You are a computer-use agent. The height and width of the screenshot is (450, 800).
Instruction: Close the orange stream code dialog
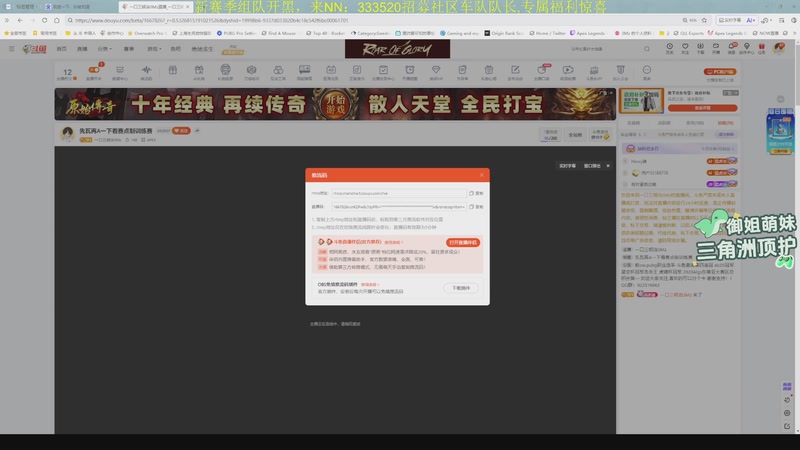coord(481,175)
